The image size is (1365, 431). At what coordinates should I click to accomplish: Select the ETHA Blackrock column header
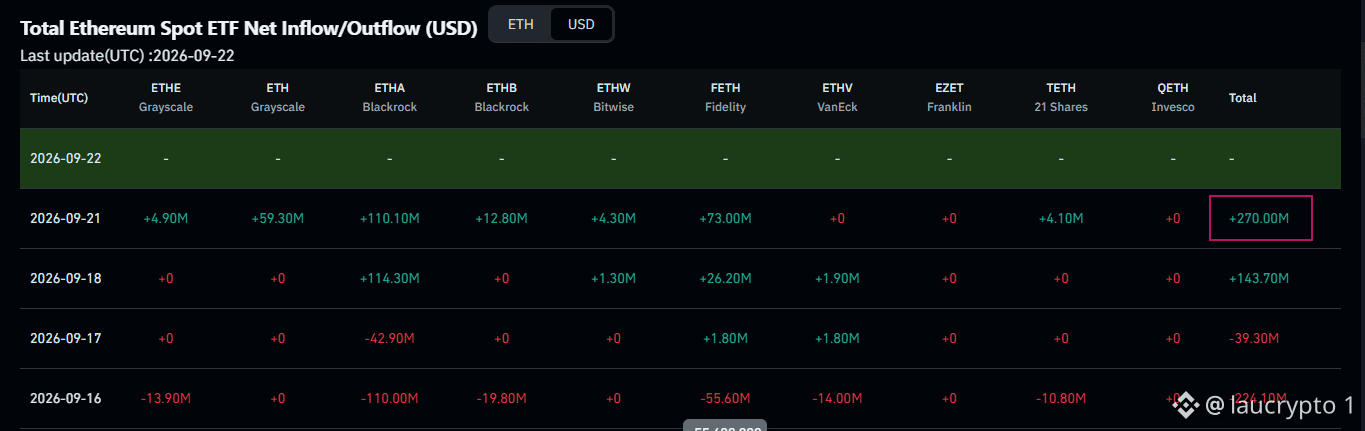[390, 98]
